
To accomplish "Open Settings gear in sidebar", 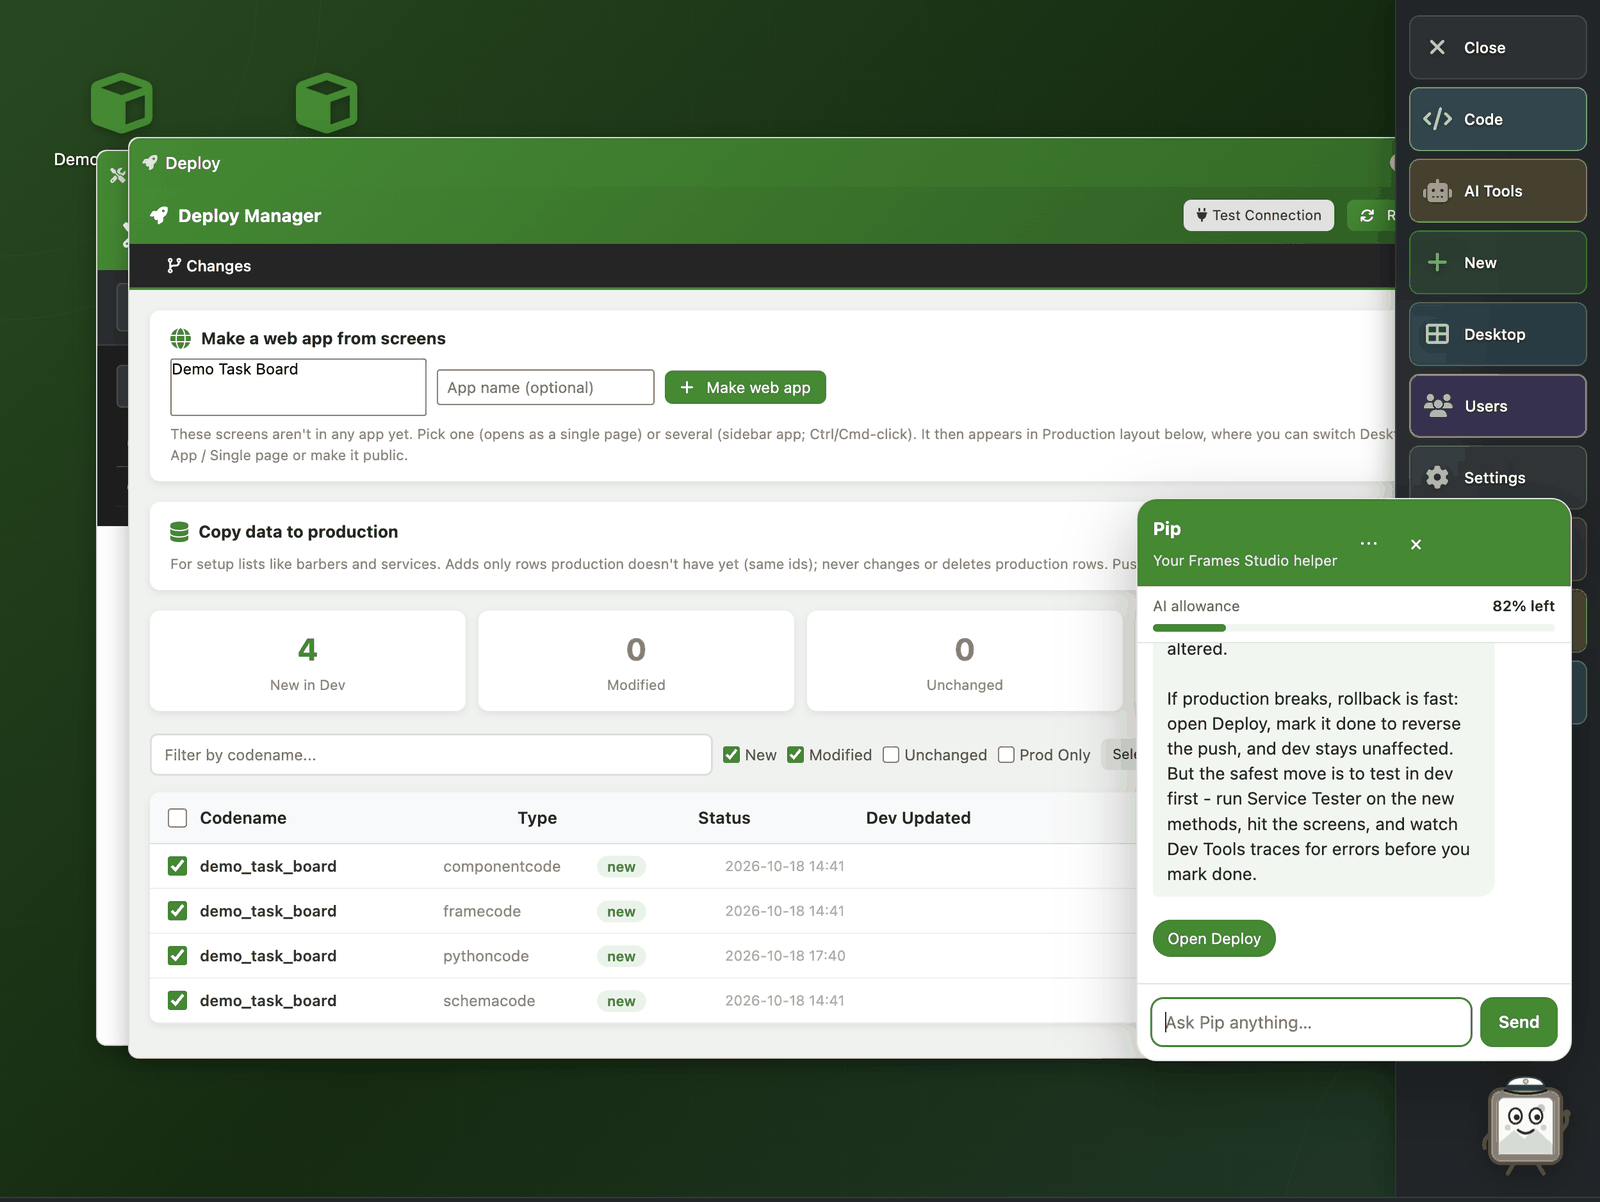I will (x=1437, y=477).
